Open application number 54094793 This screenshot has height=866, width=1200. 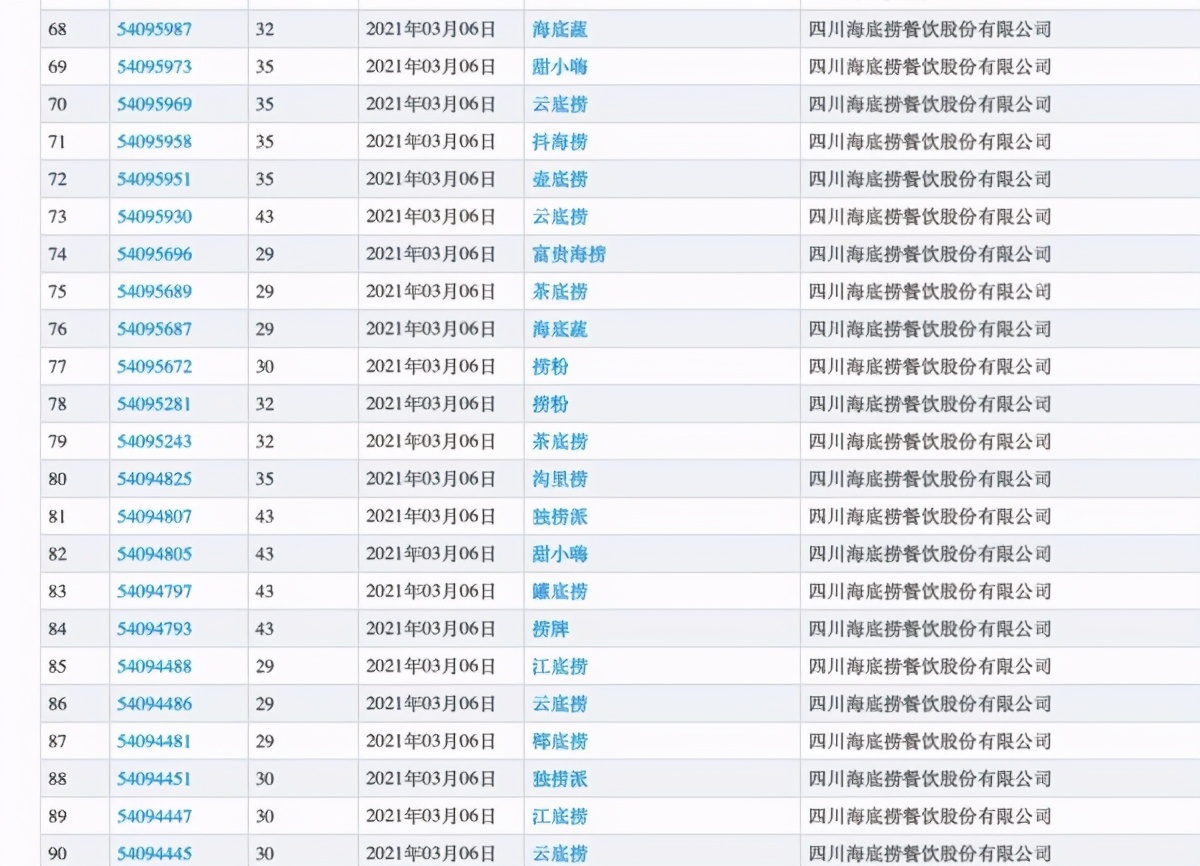pos(154,629)
